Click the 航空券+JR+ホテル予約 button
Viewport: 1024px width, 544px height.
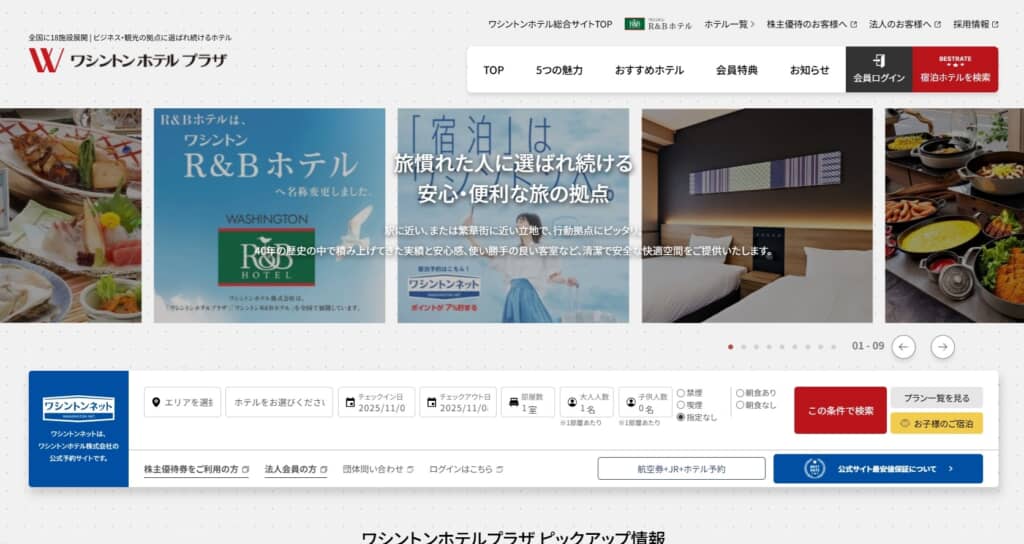[681, 468]
